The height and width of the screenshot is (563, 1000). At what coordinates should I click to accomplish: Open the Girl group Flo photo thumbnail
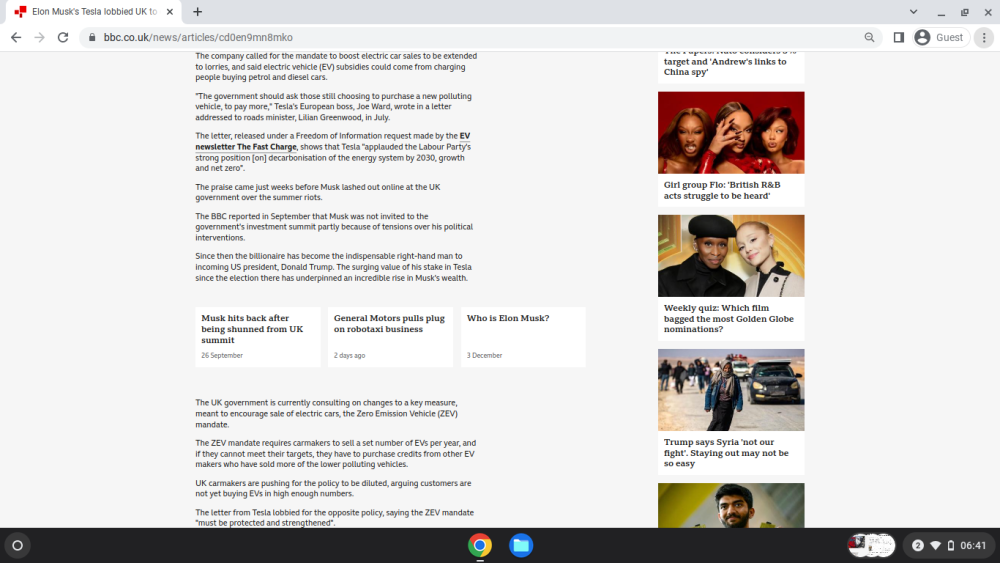(x=731, y=133)
